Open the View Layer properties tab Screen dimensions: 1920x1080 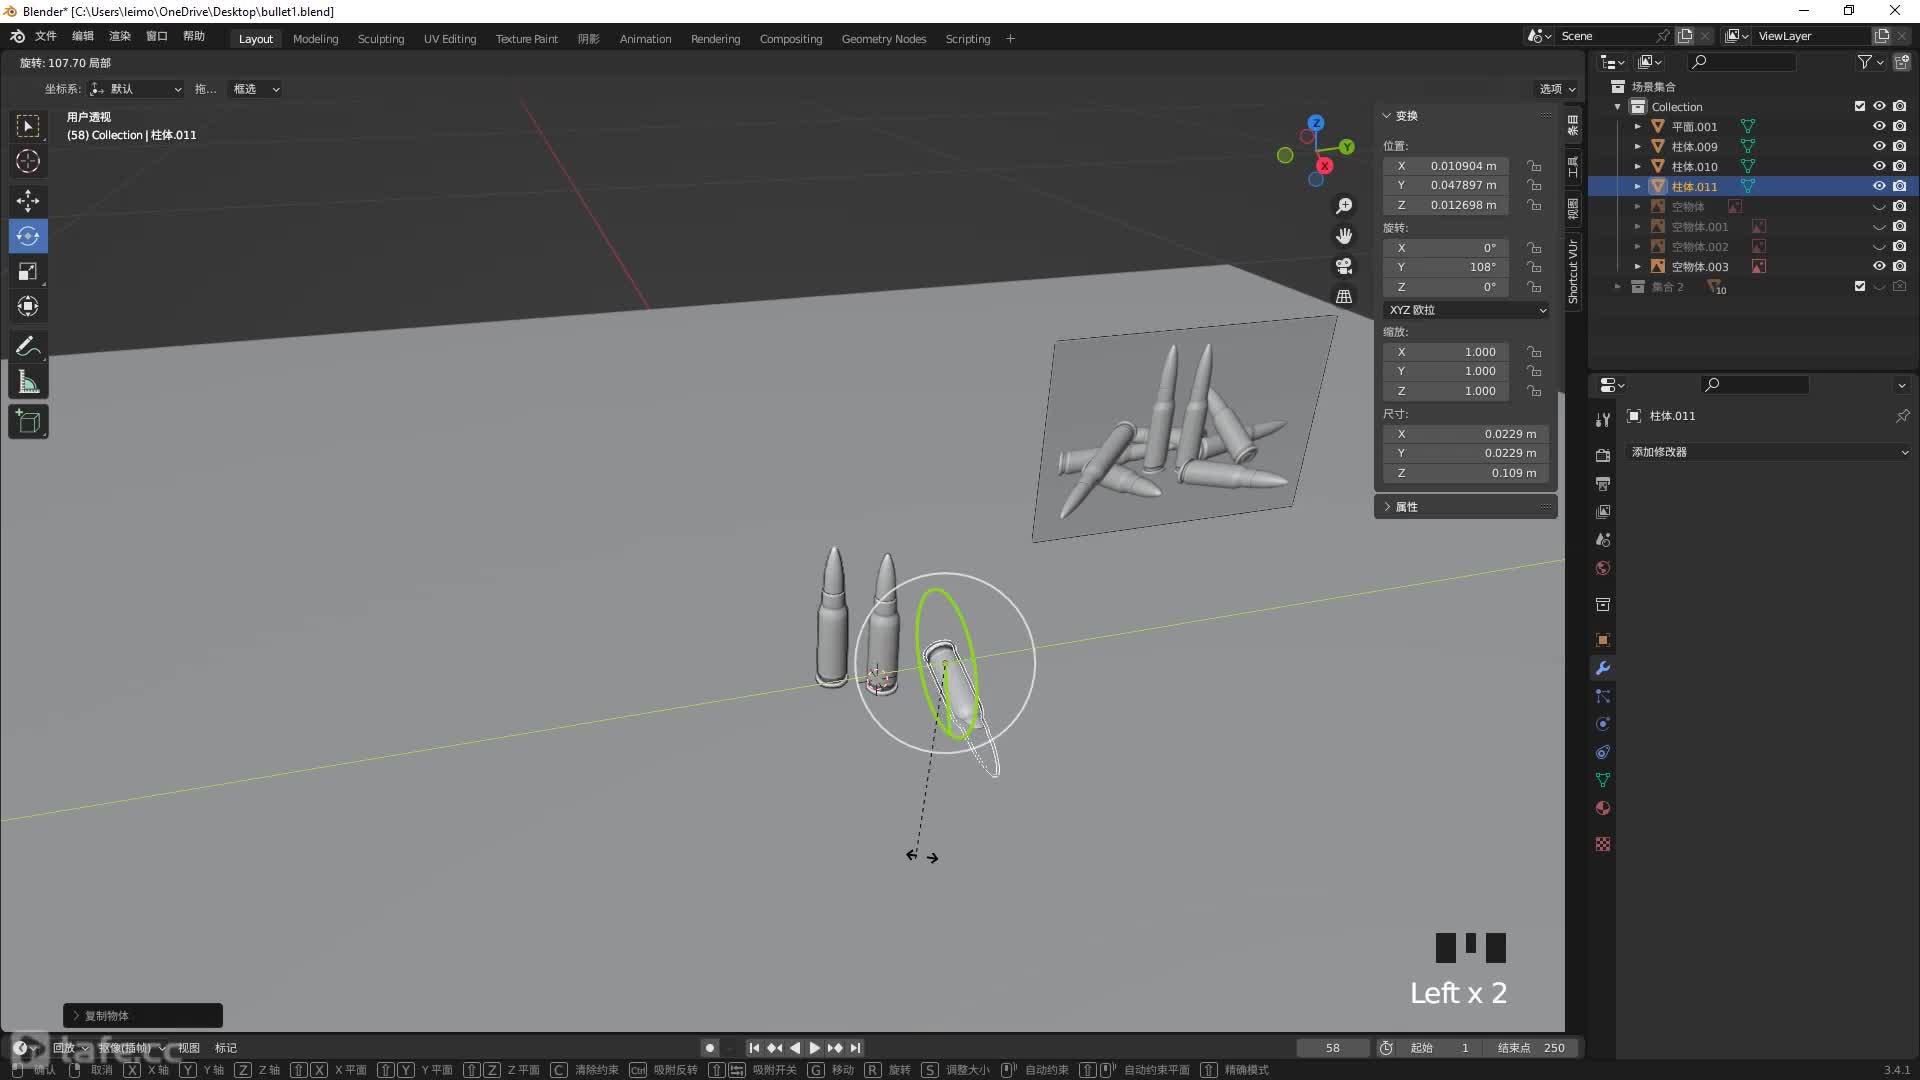[1603, 511]
